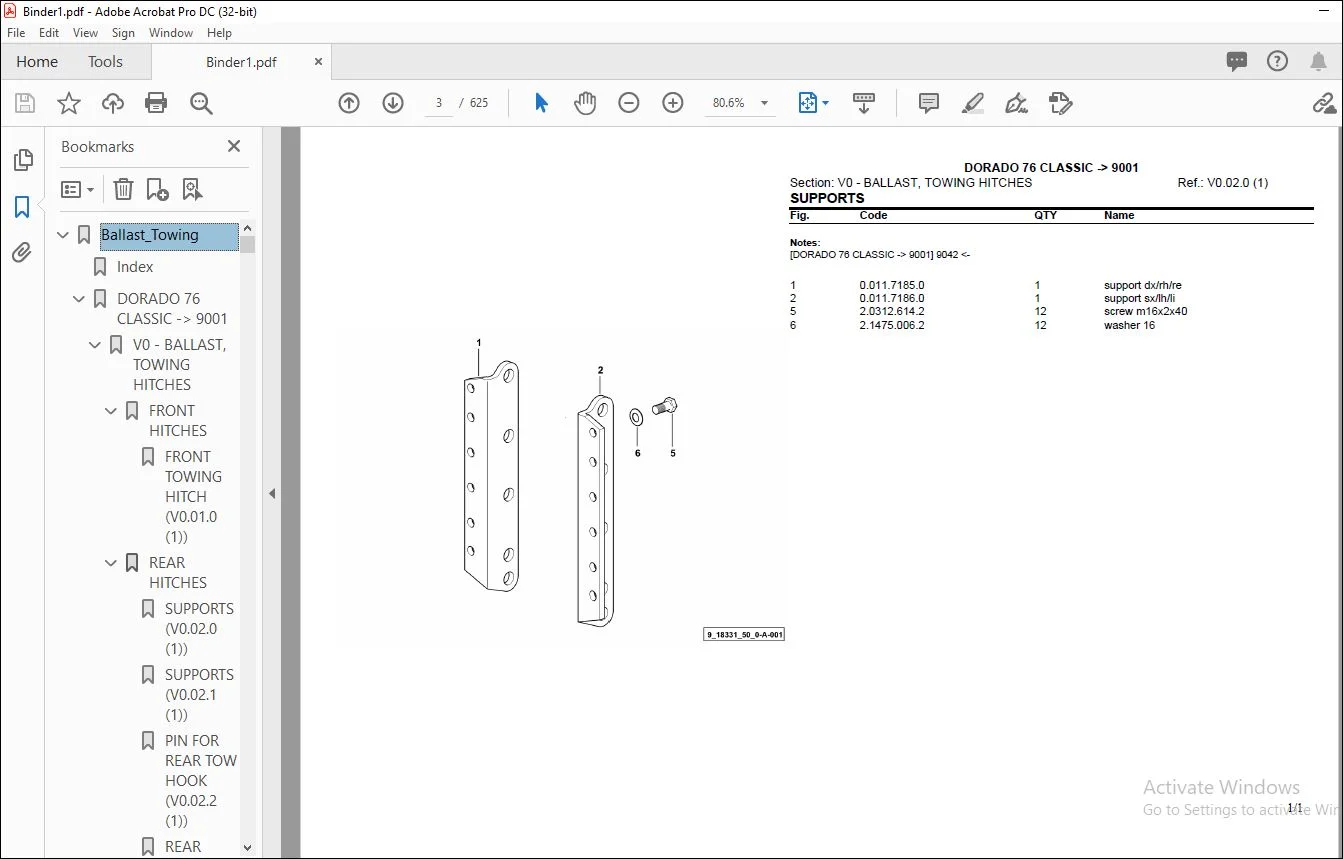
Task: View notifications bell
Action: click(1318, 62)
